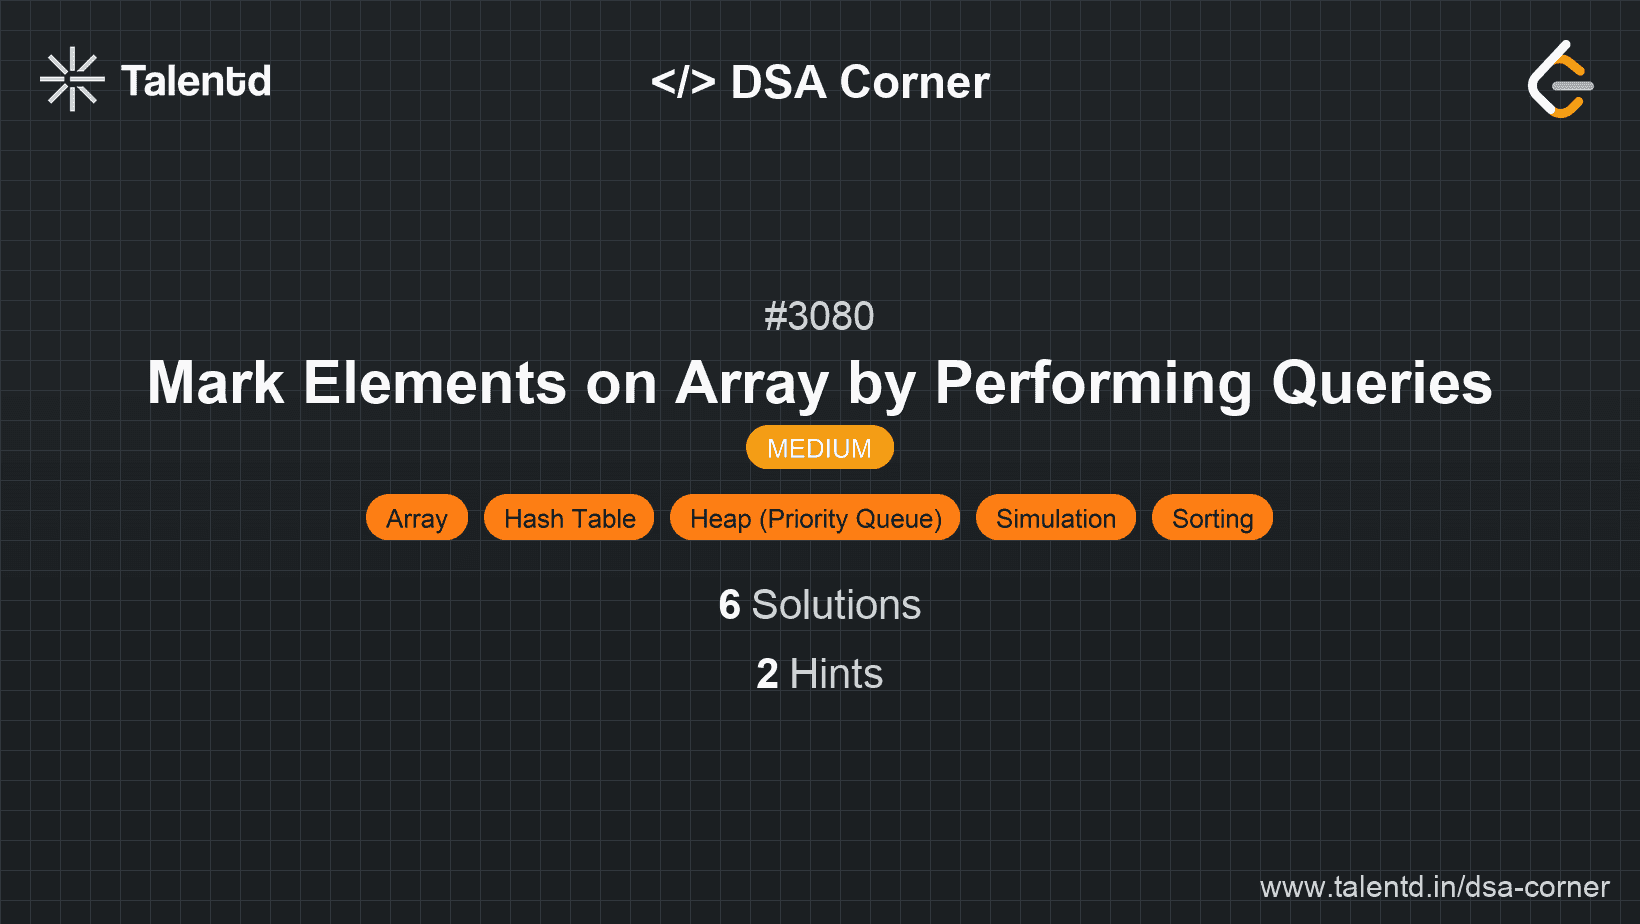Select the Hash Table tag
Screen dimensions: 1640x924
569,518
